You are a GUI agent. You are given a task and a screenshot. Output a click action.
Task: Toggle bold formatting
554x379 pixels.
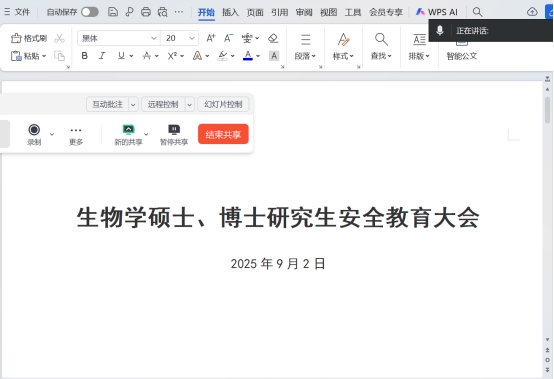[x=84, y=56]
